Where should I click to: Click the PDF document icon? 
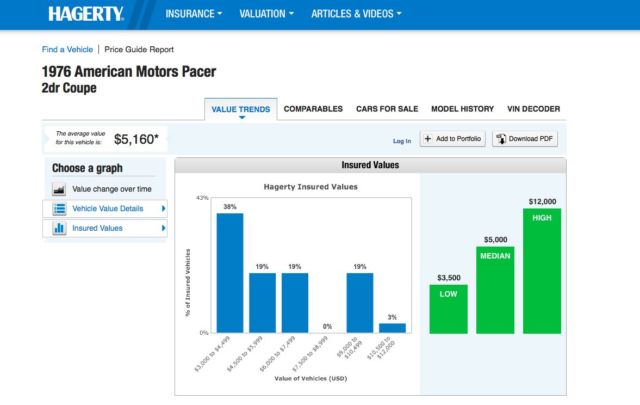tap(501, 139)
